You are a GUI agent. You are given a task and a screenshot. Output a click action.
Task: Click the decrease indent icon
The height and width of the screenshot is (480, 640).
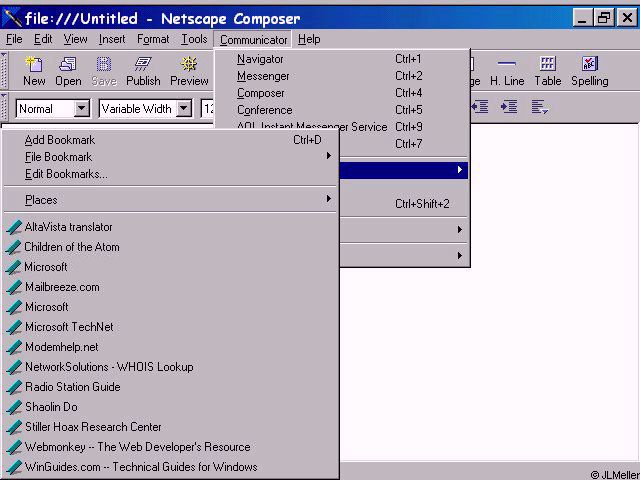coord(480,107)
